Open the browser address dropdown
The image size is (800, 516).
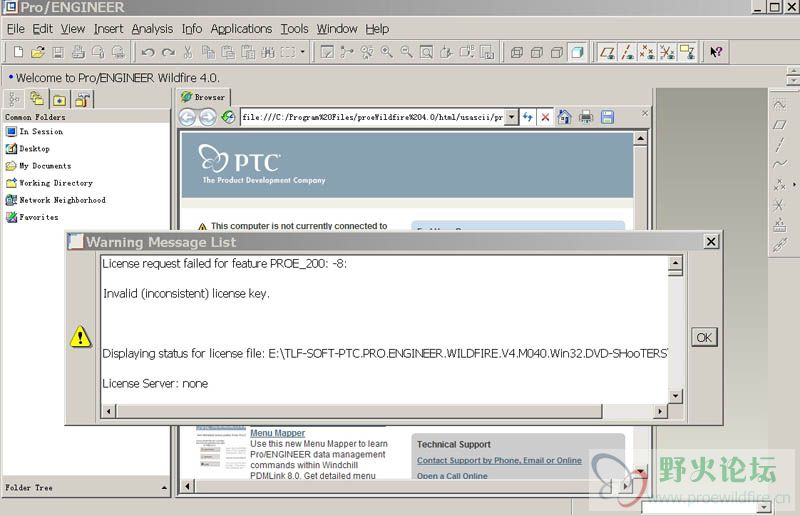[511, 117]
